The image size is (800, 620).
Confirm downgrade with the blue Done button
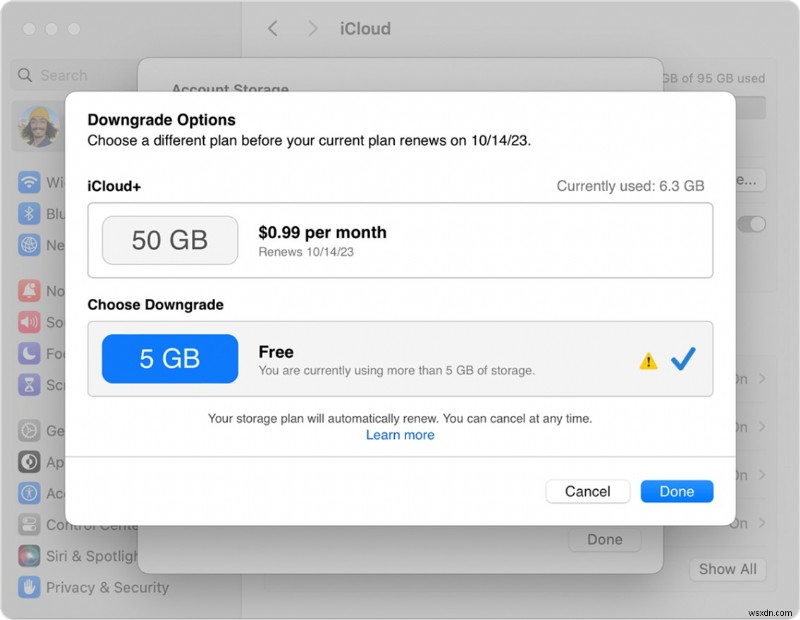(677, 491)
